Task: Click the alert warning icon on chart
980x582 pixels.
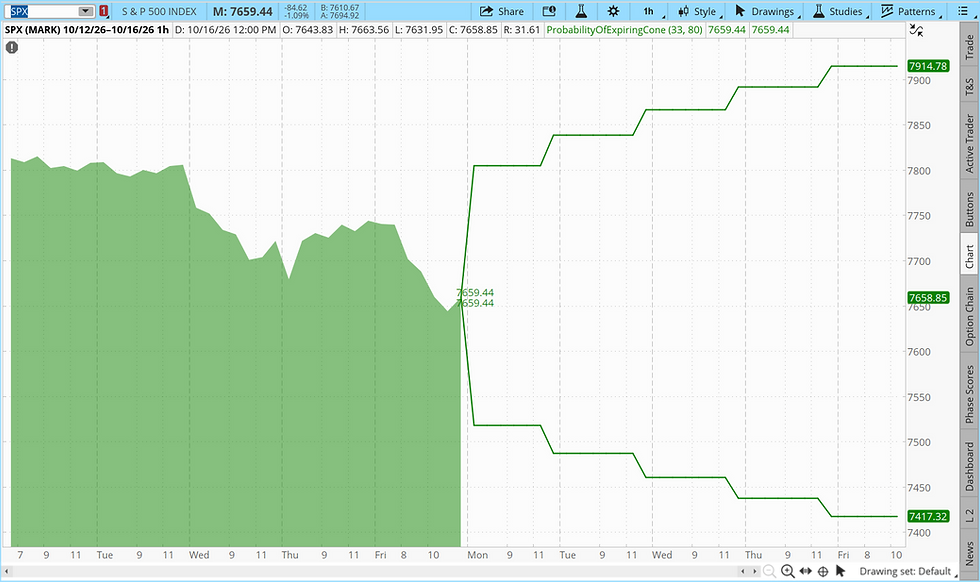Action: click(x=12, y=47)
